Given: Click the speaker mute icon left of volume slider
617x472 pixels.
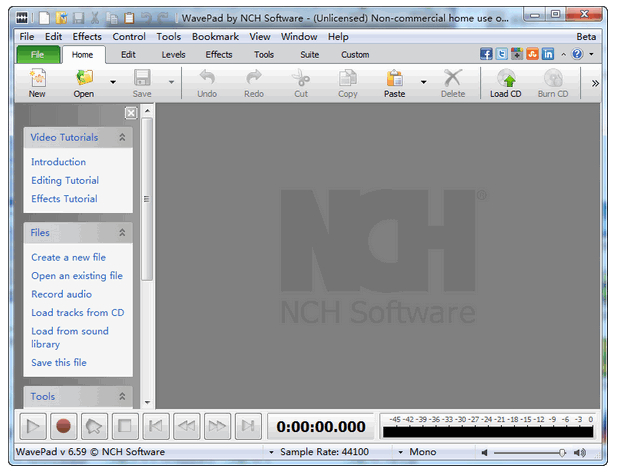Looking at the screenshot, I should (484, 453).
